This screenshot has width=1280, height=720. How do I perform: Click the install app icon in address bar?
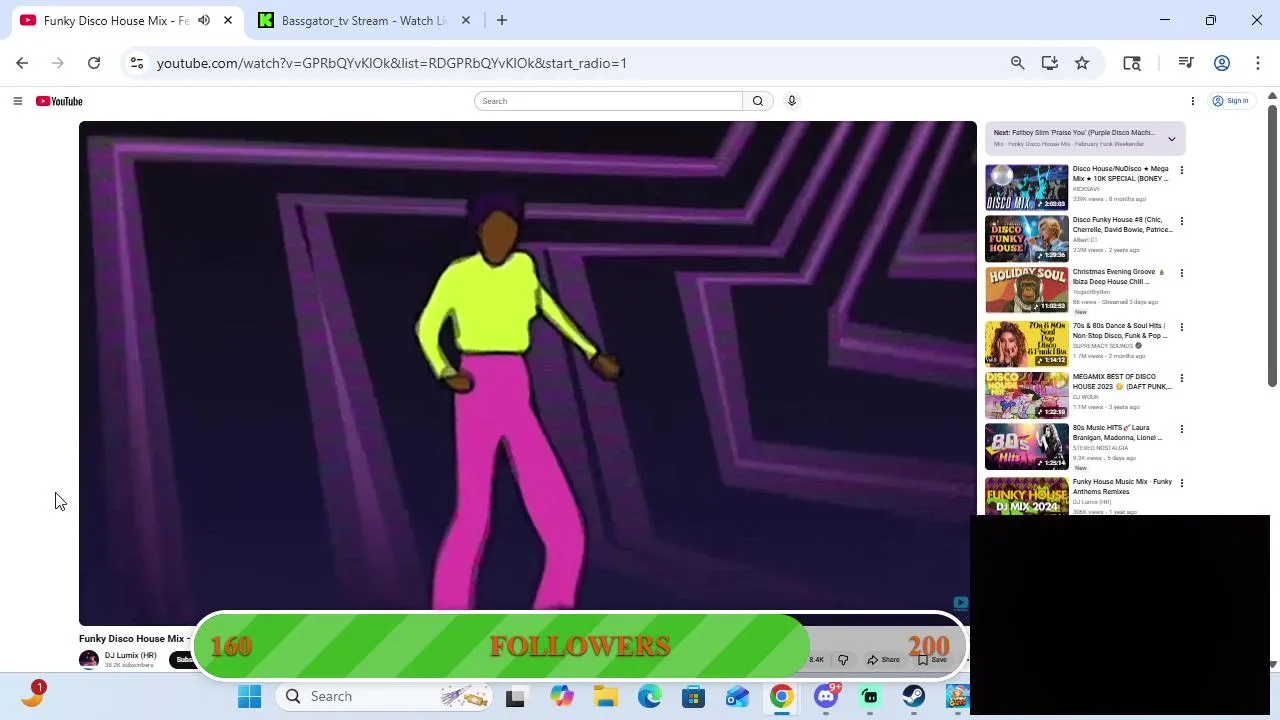click(x=1050, y=63)
